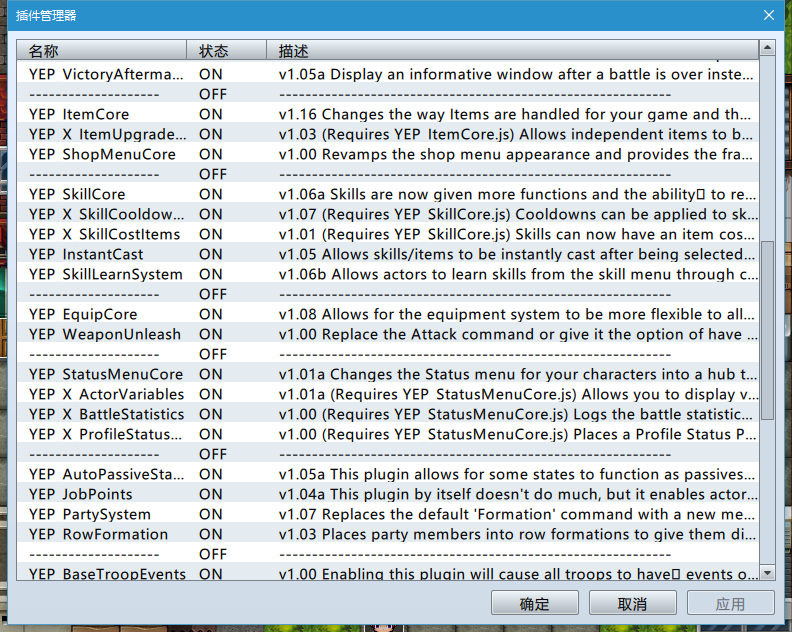Select the YEP_X_ProfileStatus... plugin name
Viewport: 792px width, 632px height.
click(x=106, y=434)
